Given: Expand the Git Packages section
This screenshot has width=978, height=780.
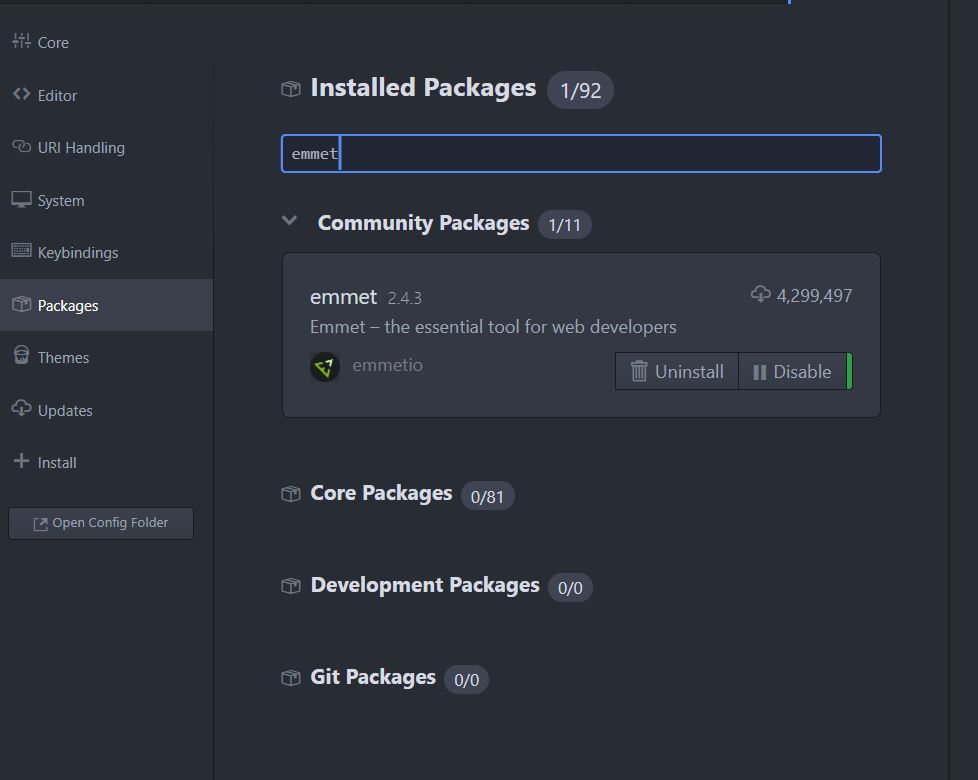Looking at the screenshot, I should 373,678.
